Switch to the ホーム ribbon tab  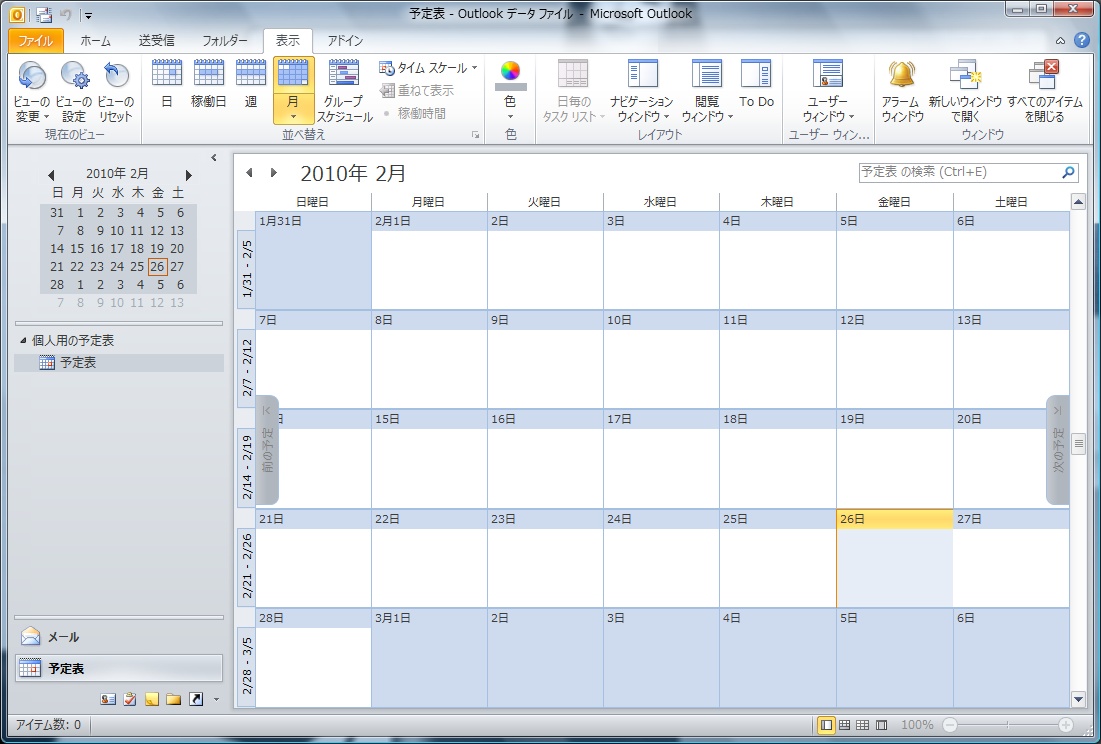tap(95, 41)
